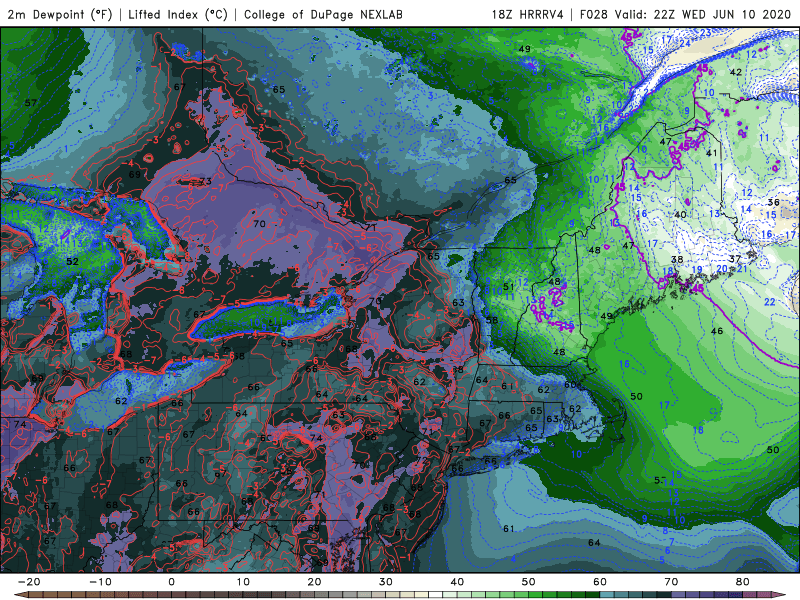The height and width of the screenshot is (600, 800).
Task: Click the black 40 dewpoint value on the map
Action: pyautogui.click(x=680, y=215)
